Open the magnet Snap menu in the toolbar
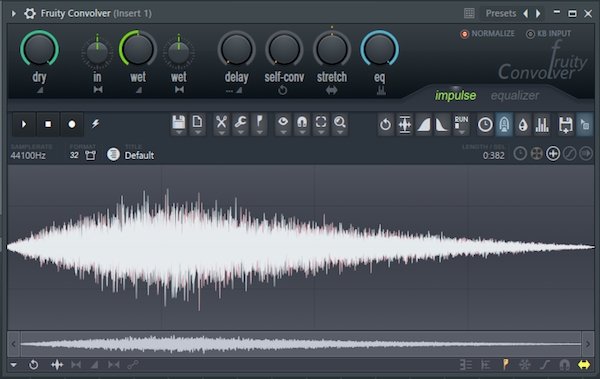The width and height of the screenshot is (600, 379). pos(302,124)
